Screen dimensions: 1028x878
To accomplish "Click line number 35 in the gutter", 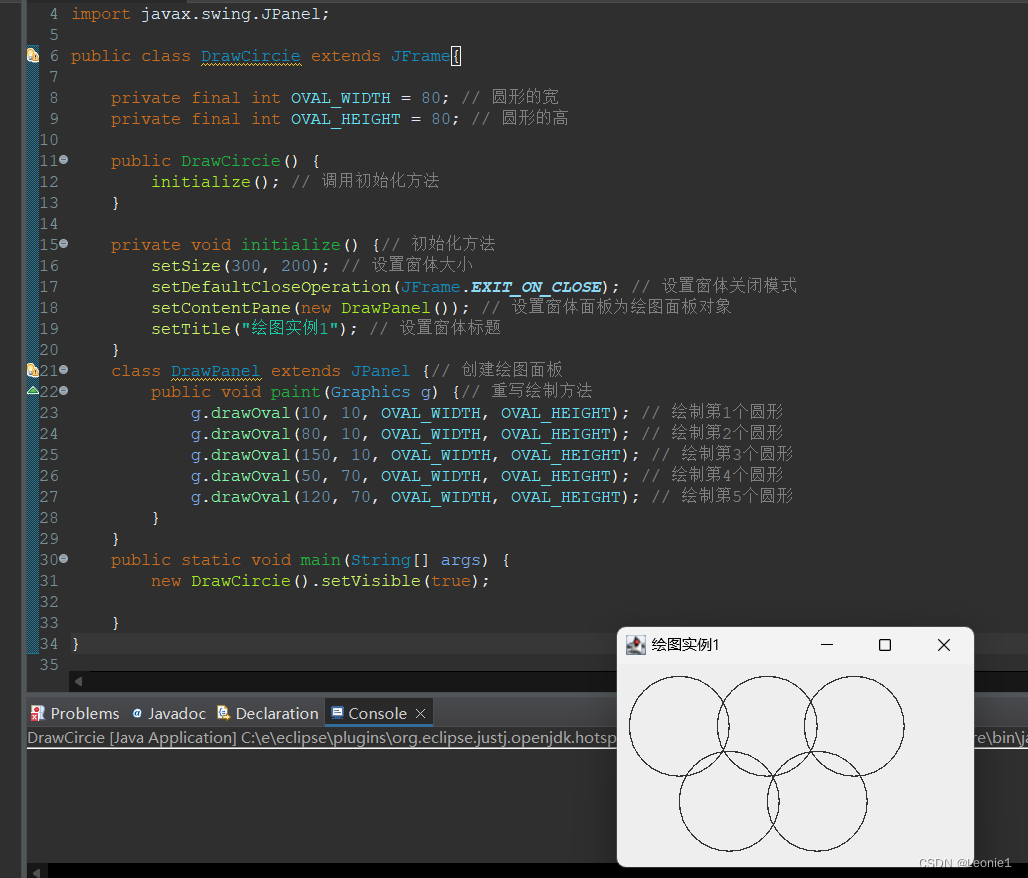I will click(x=49, y=665).
